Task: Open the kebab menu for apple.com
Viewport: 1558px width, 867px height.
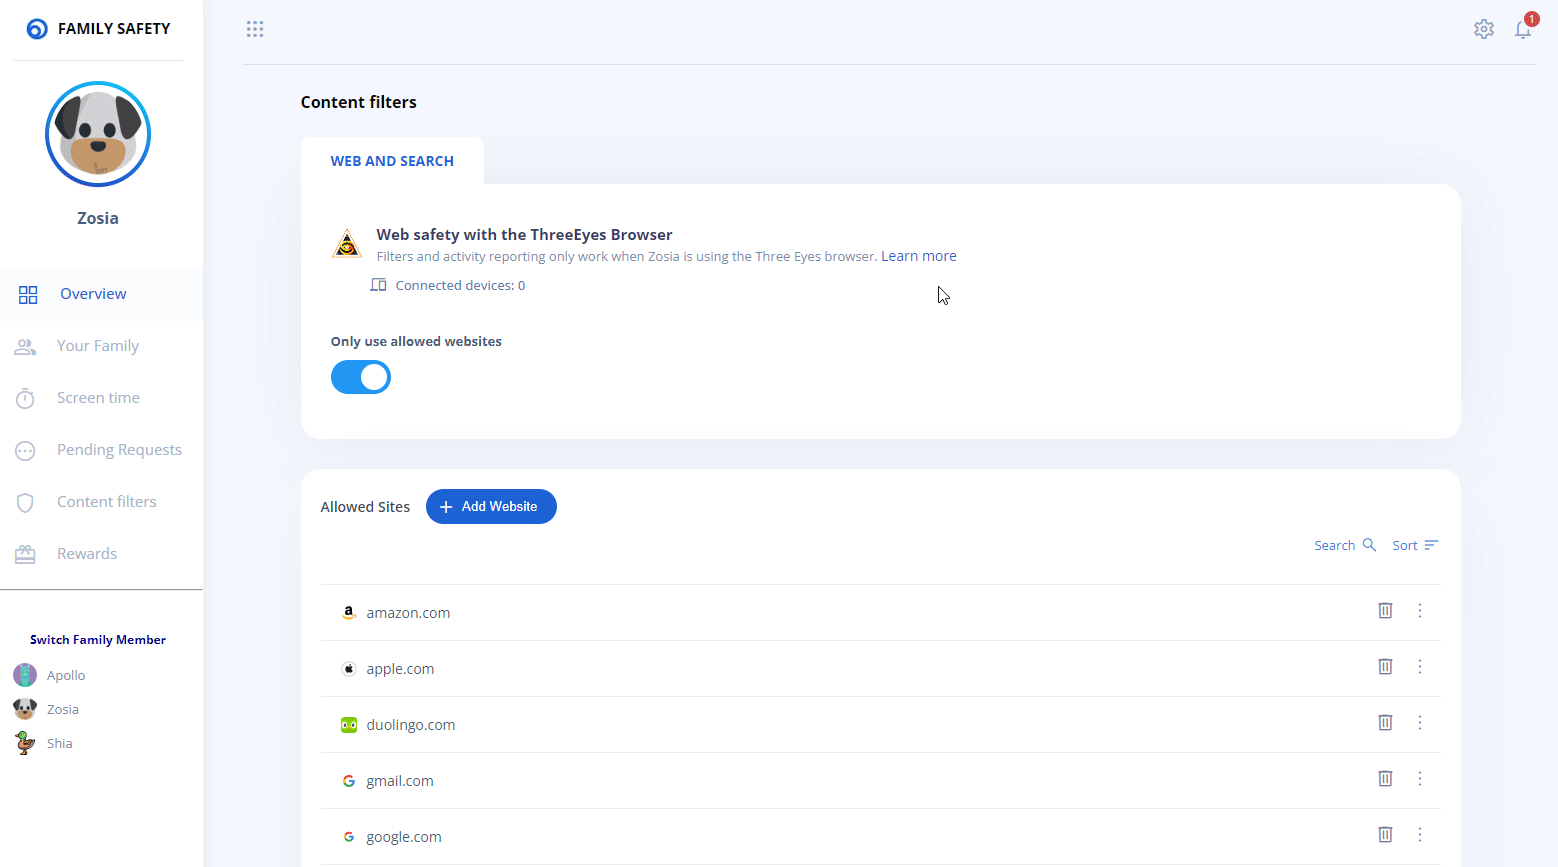Action: (x=1419, y=666)
